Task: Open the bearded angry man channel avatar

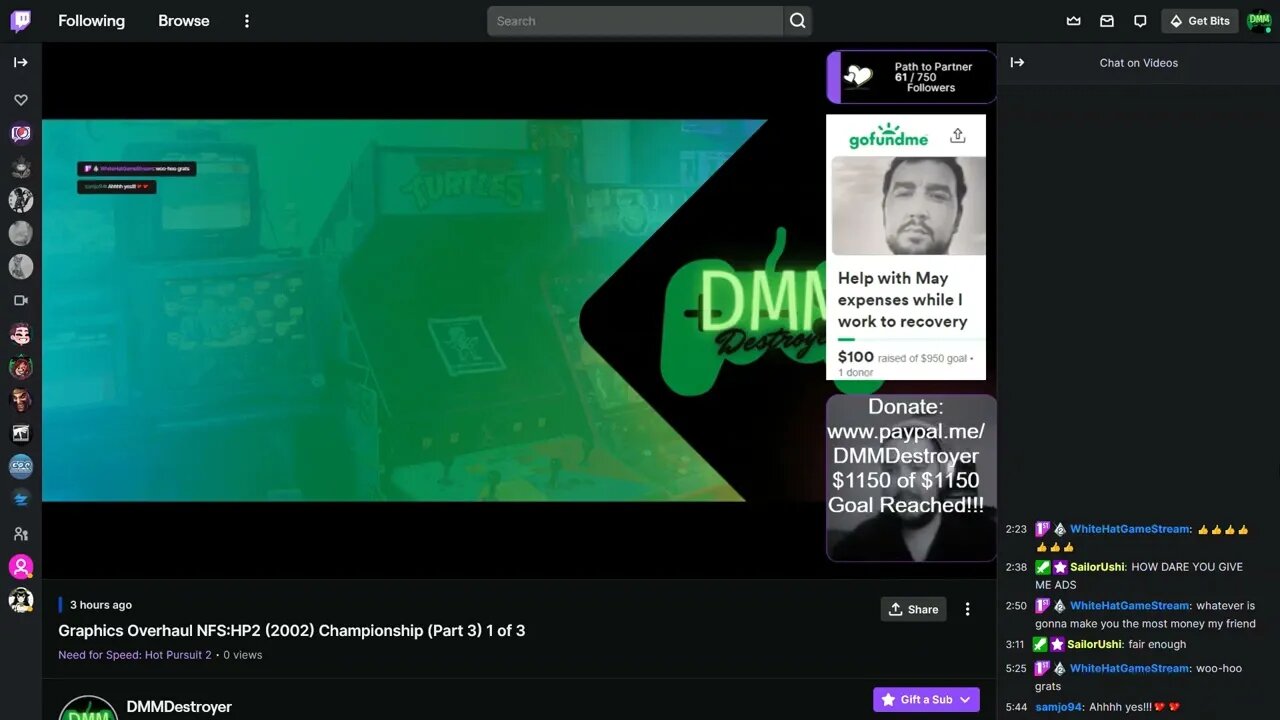Action: point(21,400)
